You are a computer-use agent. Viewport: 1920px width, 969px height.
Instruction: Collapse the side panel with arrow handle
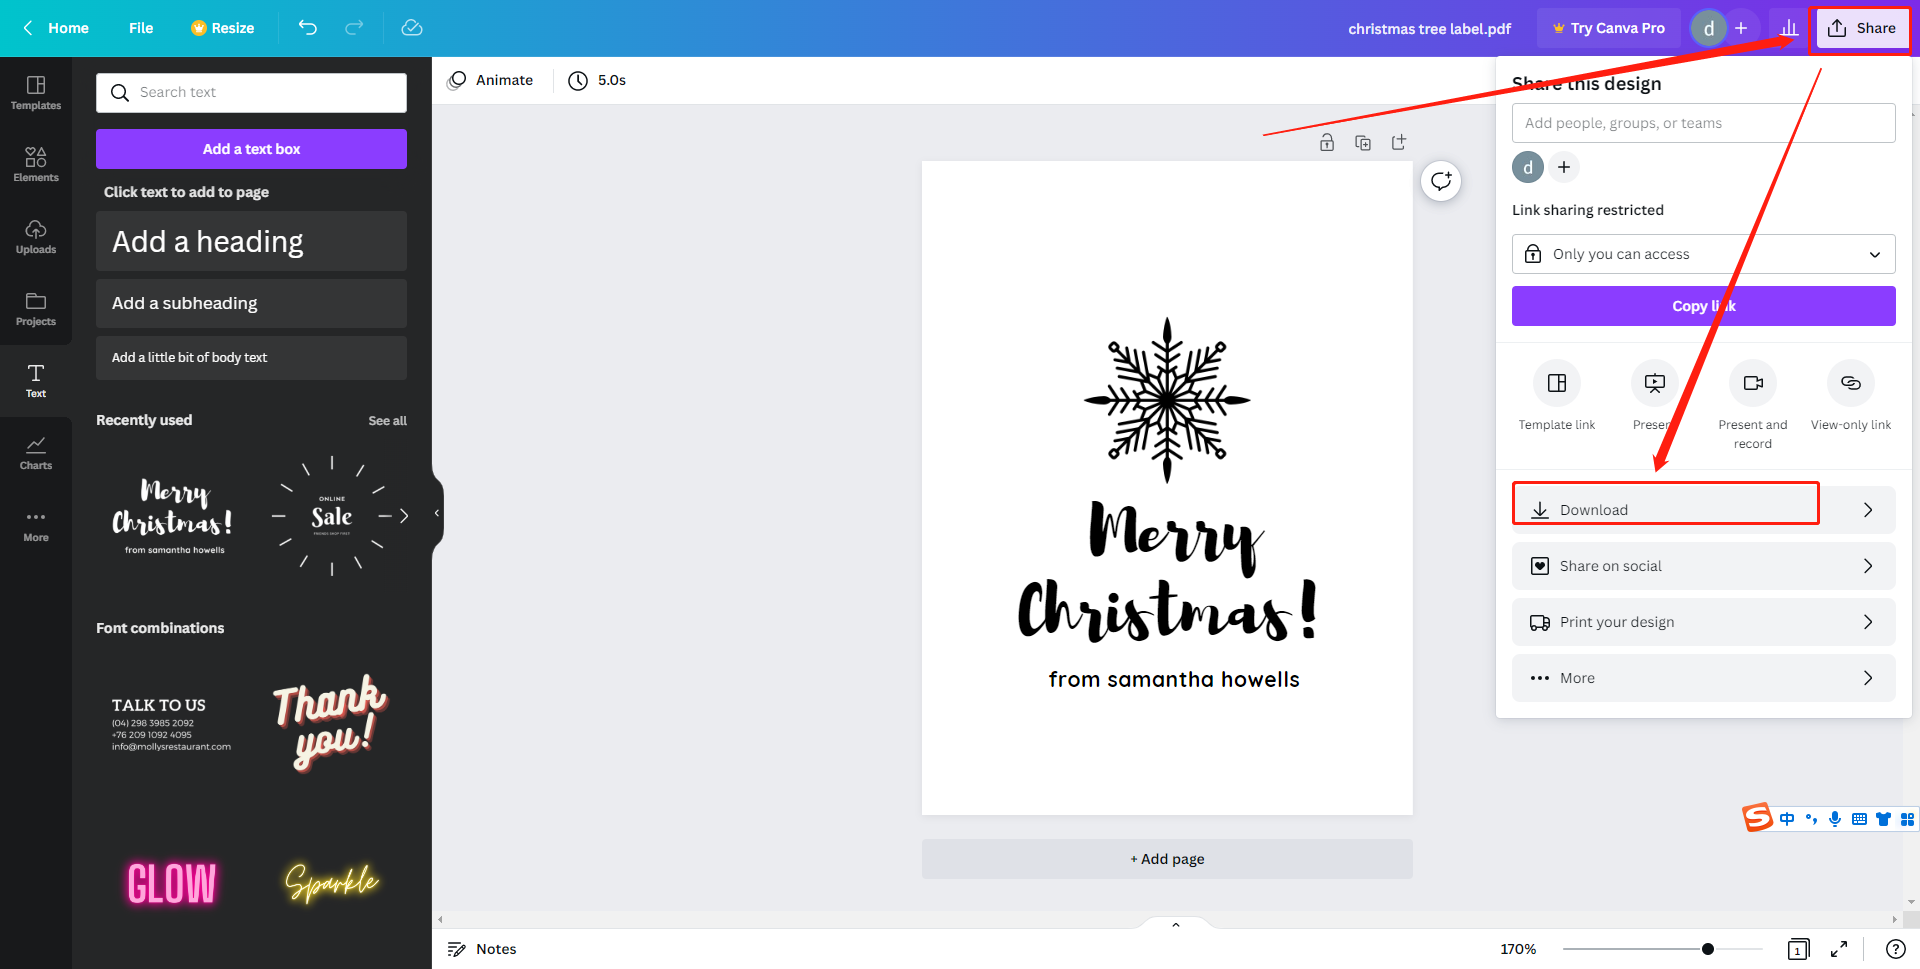click(x=437, y=513)
